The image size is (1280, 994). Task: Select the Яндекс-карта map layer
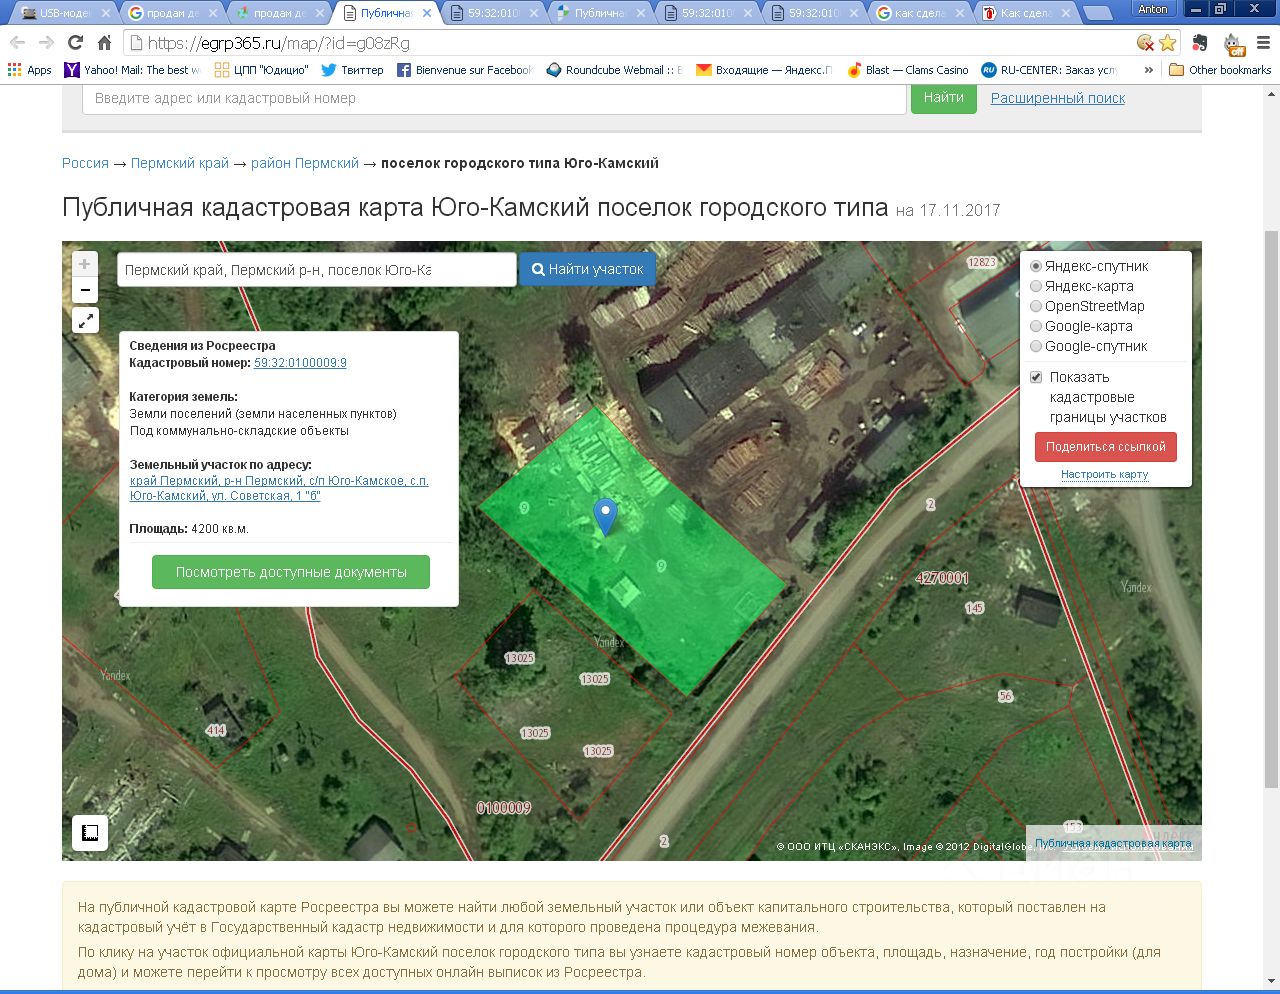(1036, 286)
